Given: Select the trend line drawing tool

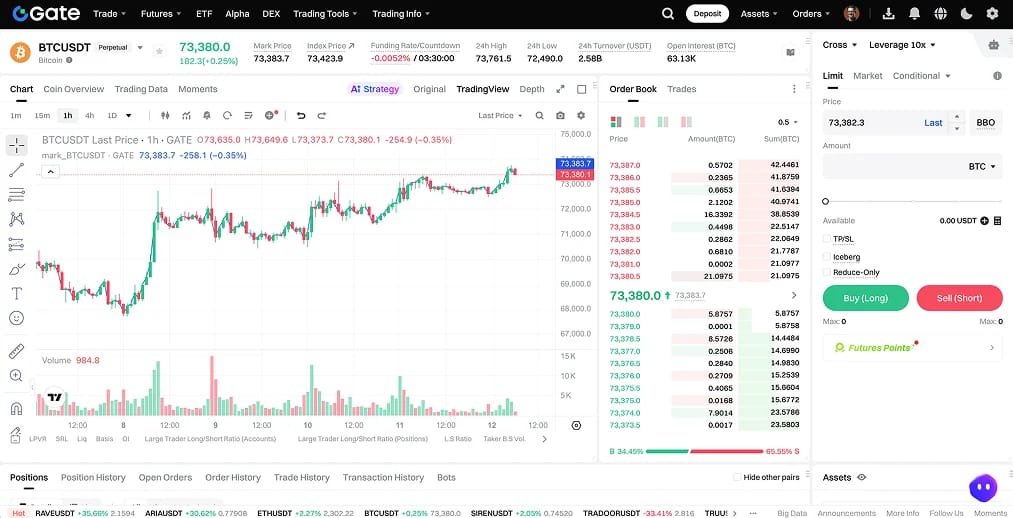Looking at the screenshot, I should (17, 171).
